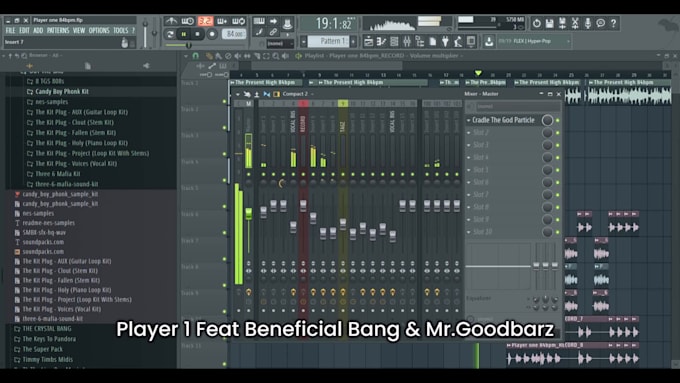This screenshot has height=383, width=680.
Task: Click the FLEX | Hyper-Pop news panel
Action: point(533,41)
